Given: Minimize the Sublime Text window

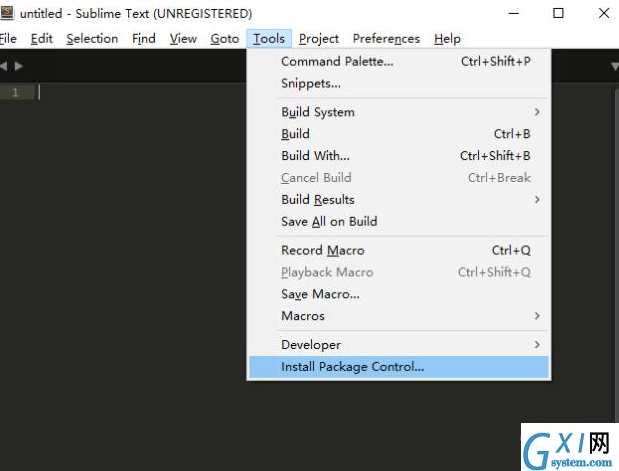Looking at the screenshot, I should 514,13.
